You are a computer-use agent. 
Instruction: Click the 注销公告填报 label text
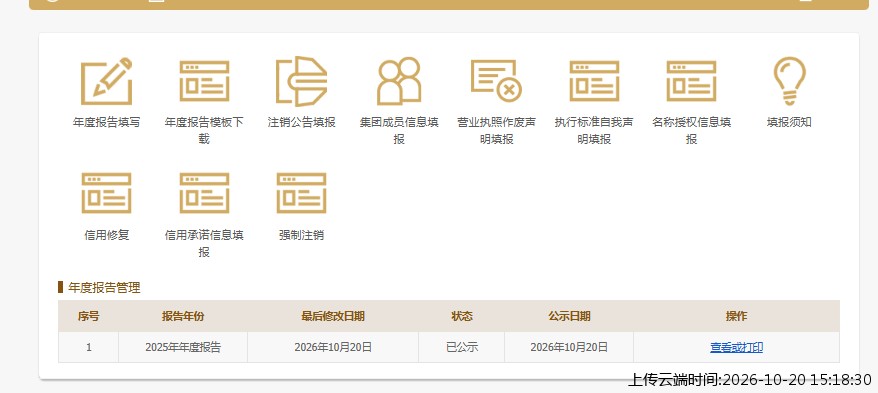tap(301, 122)
